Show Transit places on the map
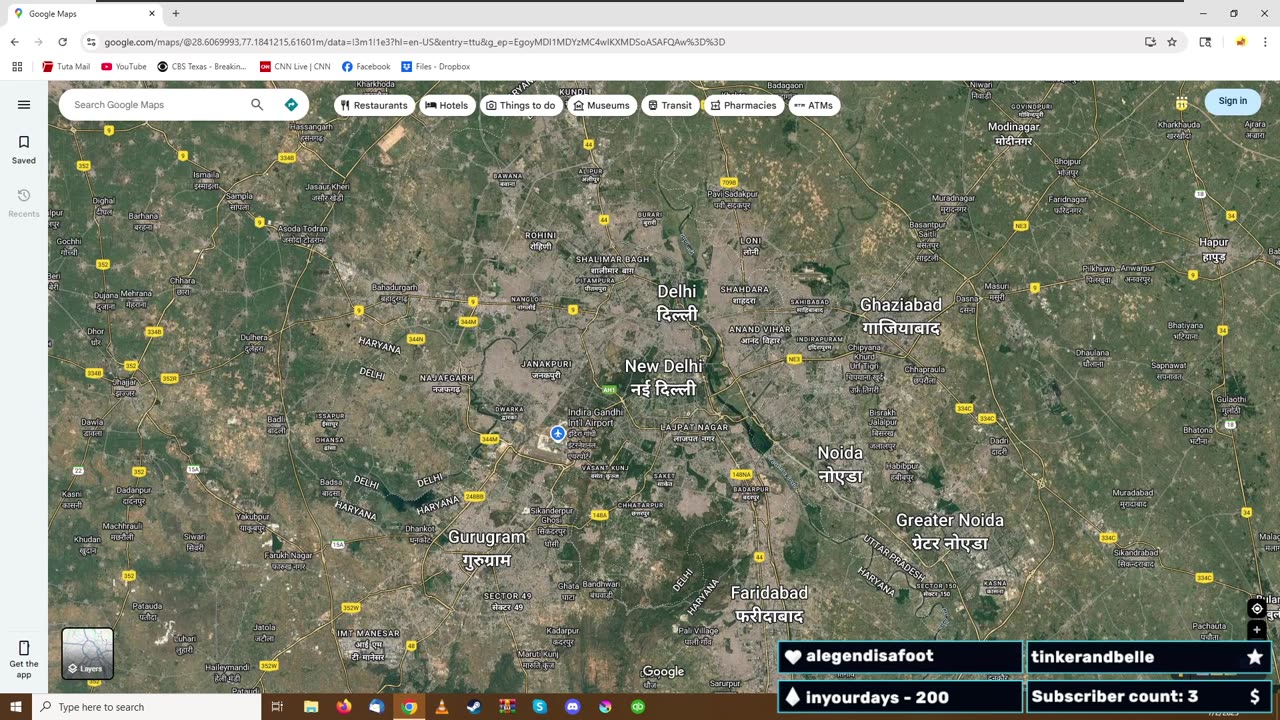This screenshot has height=720, width=1280. 669,105
